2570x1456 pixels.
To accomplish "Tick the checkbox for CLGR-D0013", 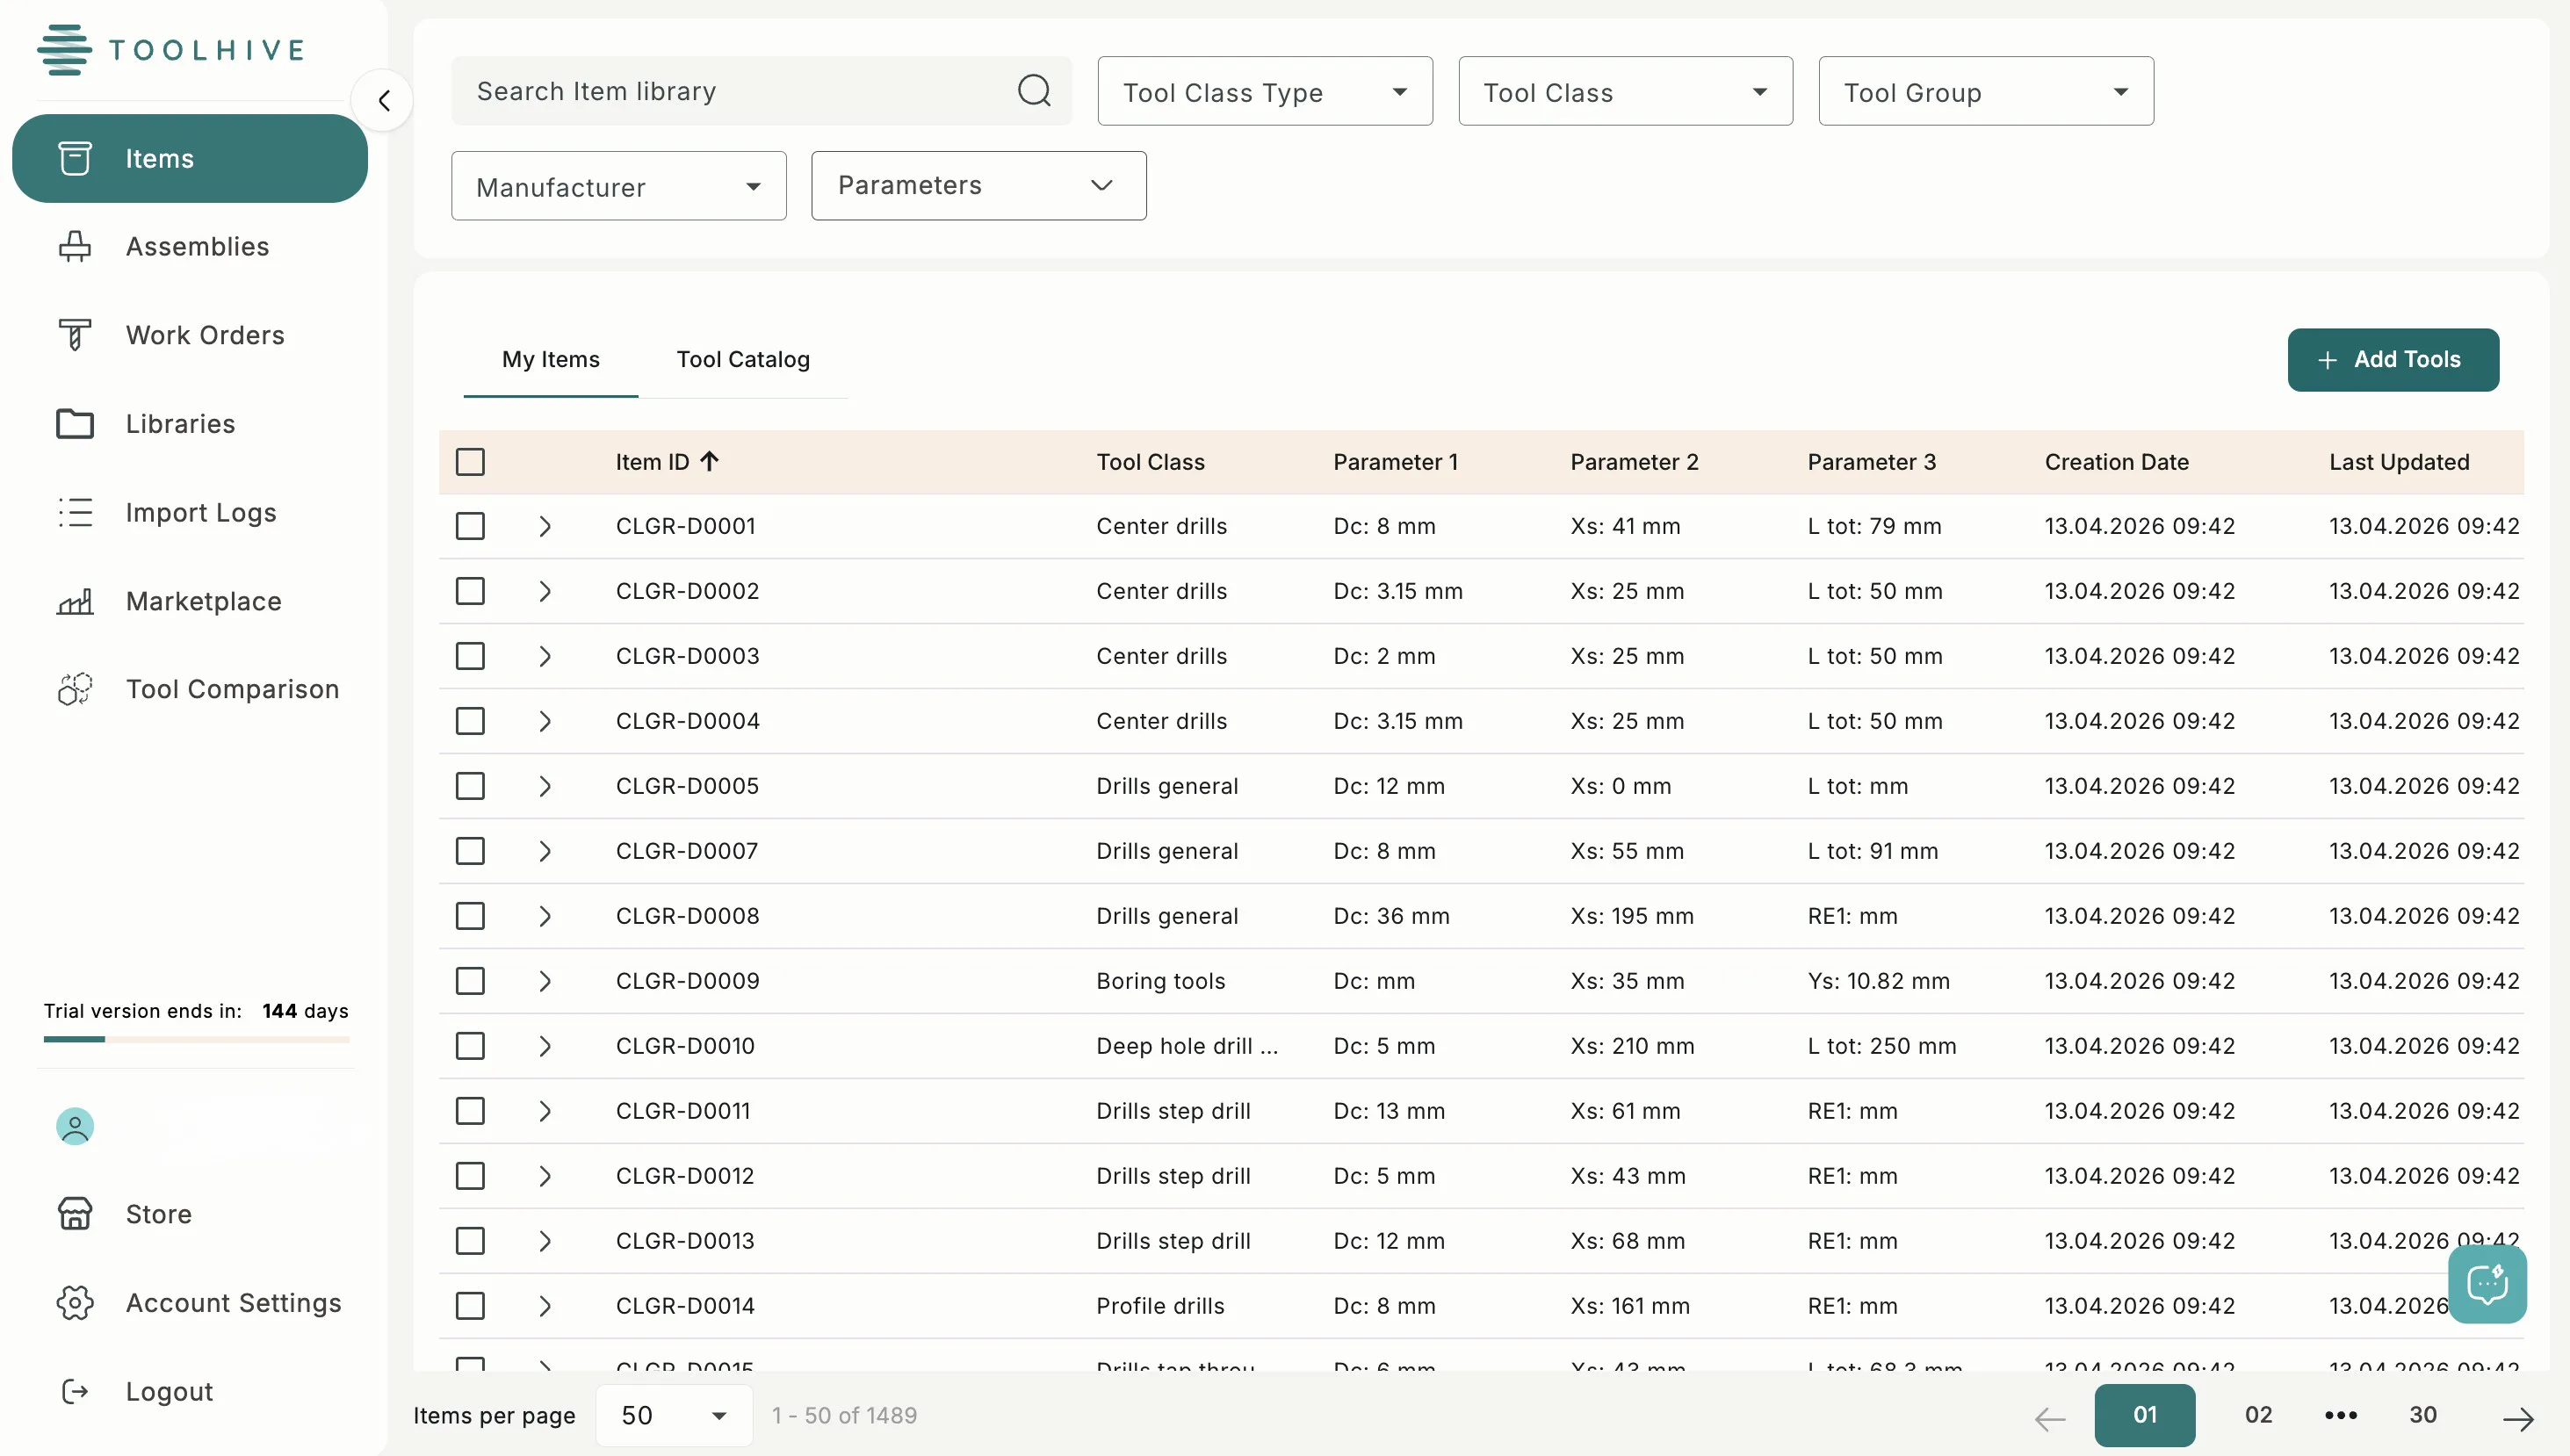I will pyautogui.click(x=470, y=1241).
